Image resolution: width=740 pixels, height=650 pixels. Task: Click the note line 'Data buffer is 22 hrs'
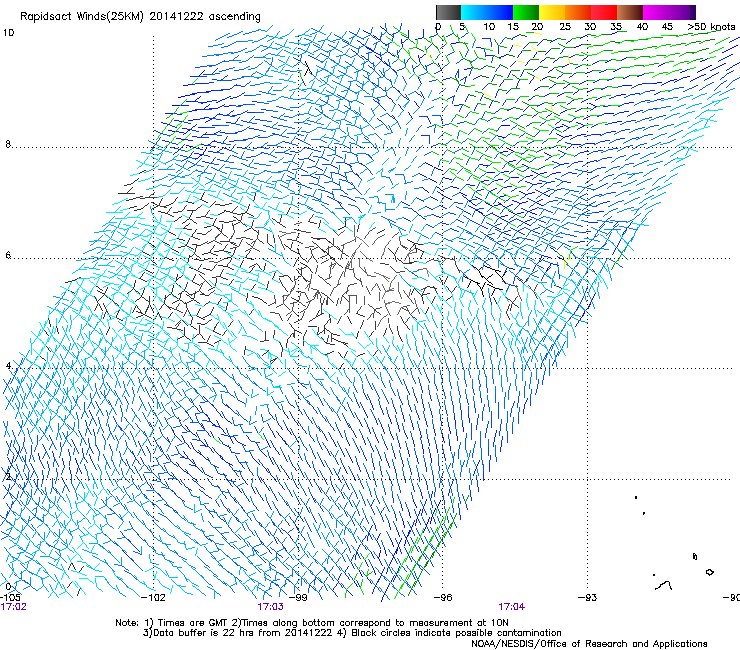coord(352,633)
